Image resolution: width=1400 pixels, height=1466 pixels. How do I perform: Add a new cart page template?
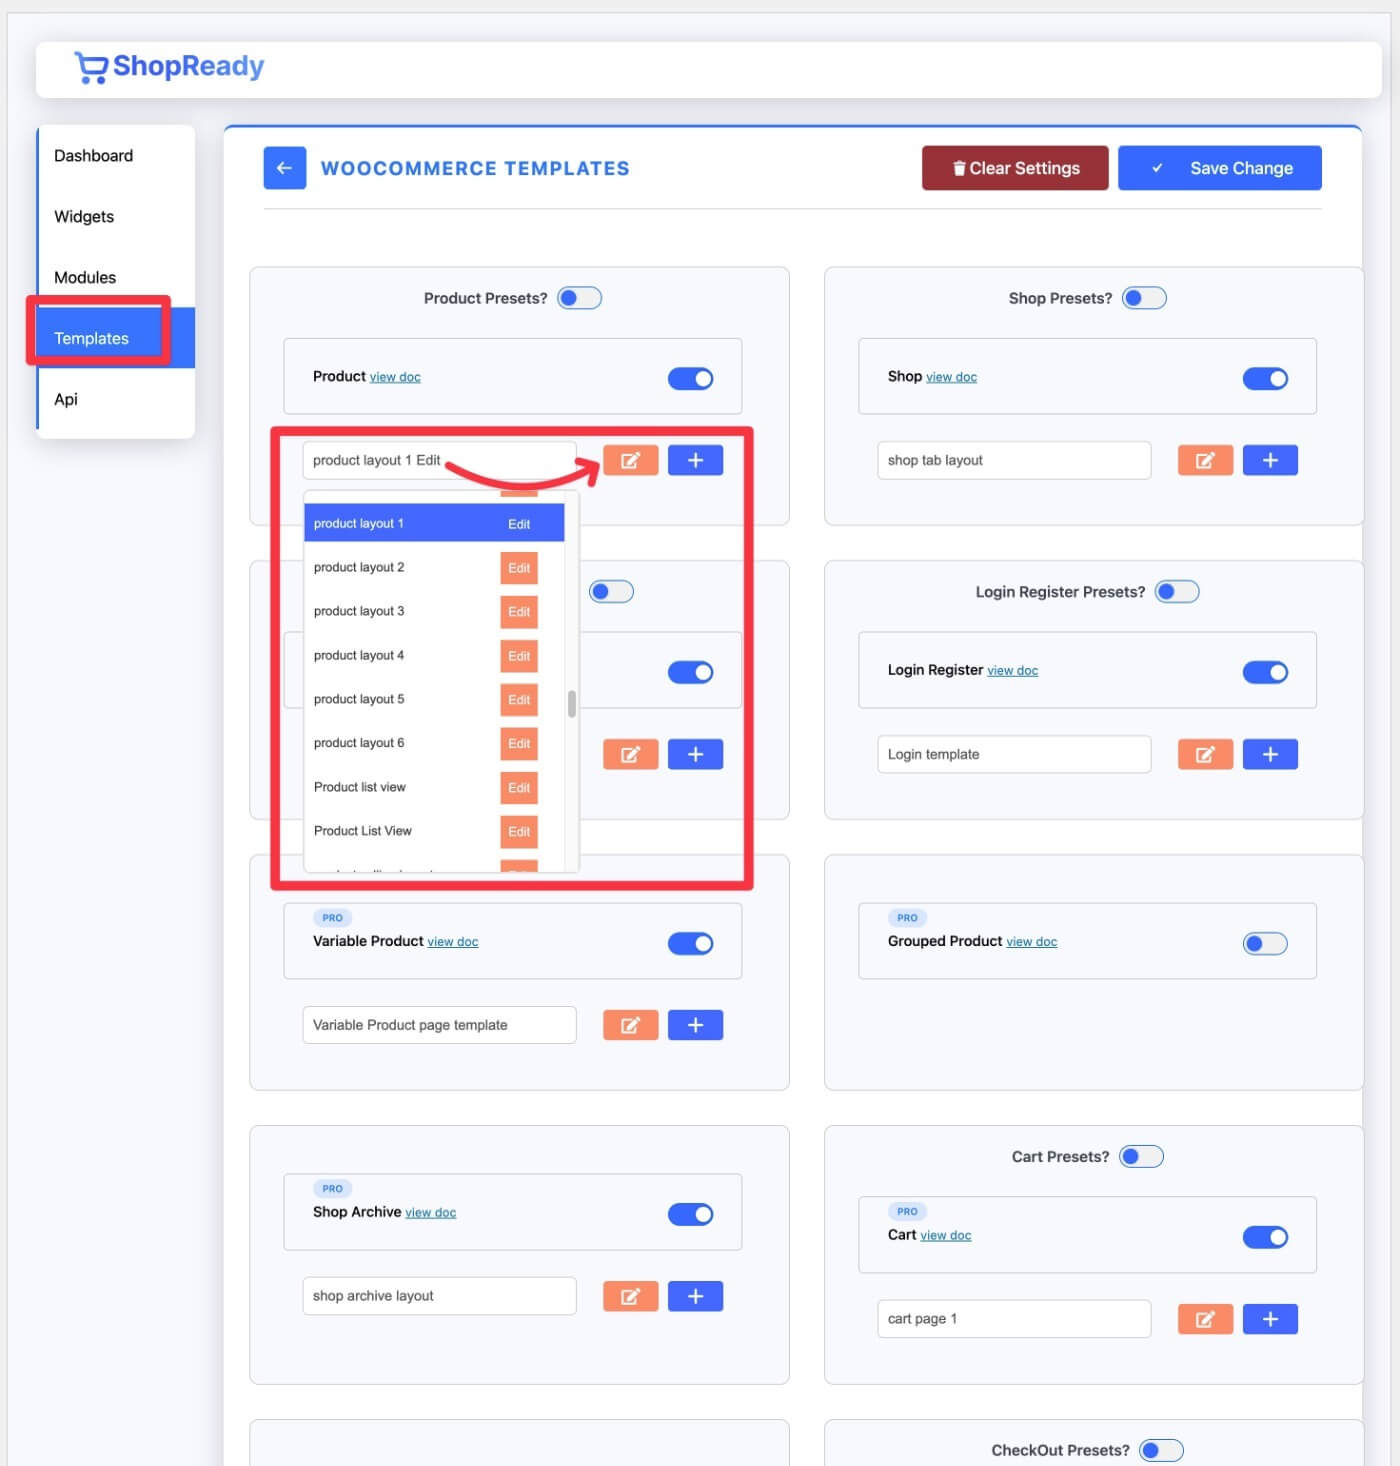(1270, 1319)
